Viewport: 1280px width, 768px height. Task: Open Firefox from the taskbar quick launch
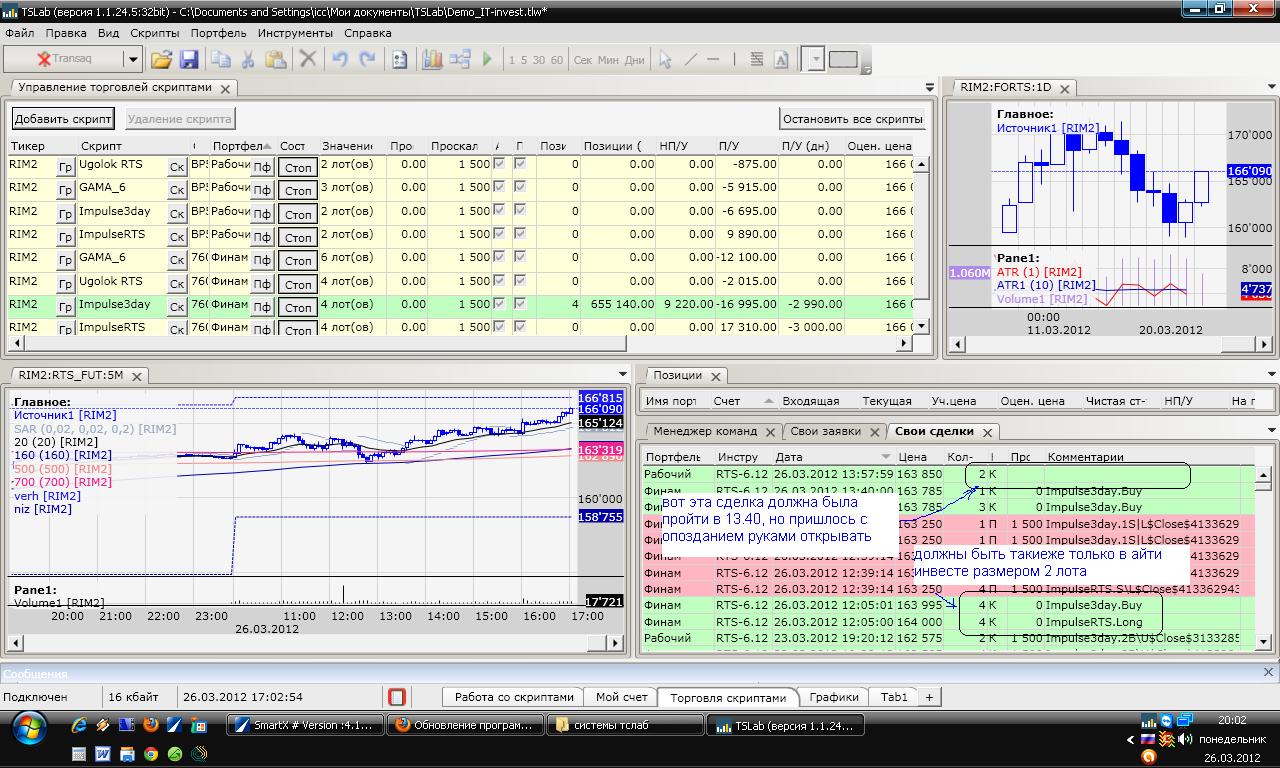(x=150, y=725)
